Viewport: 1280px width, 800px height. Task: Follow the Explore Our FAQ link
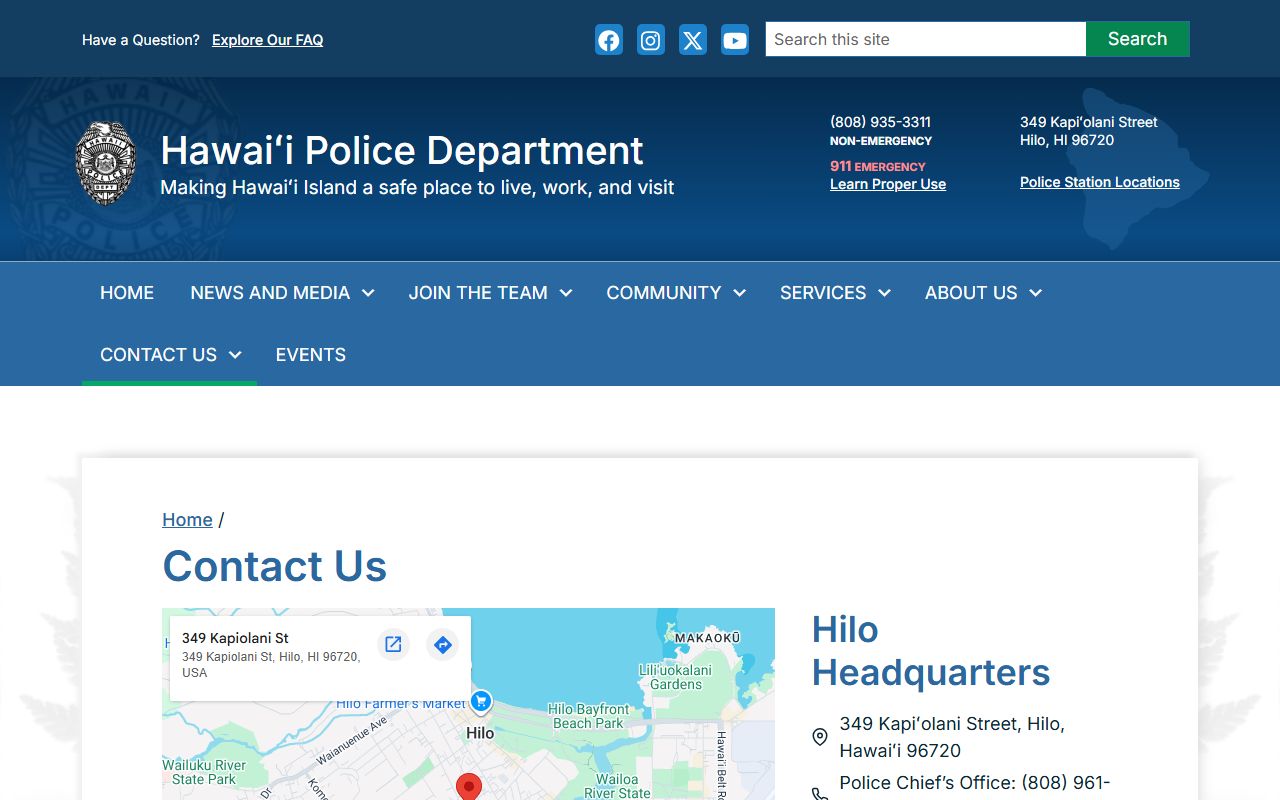coord(267,40)
